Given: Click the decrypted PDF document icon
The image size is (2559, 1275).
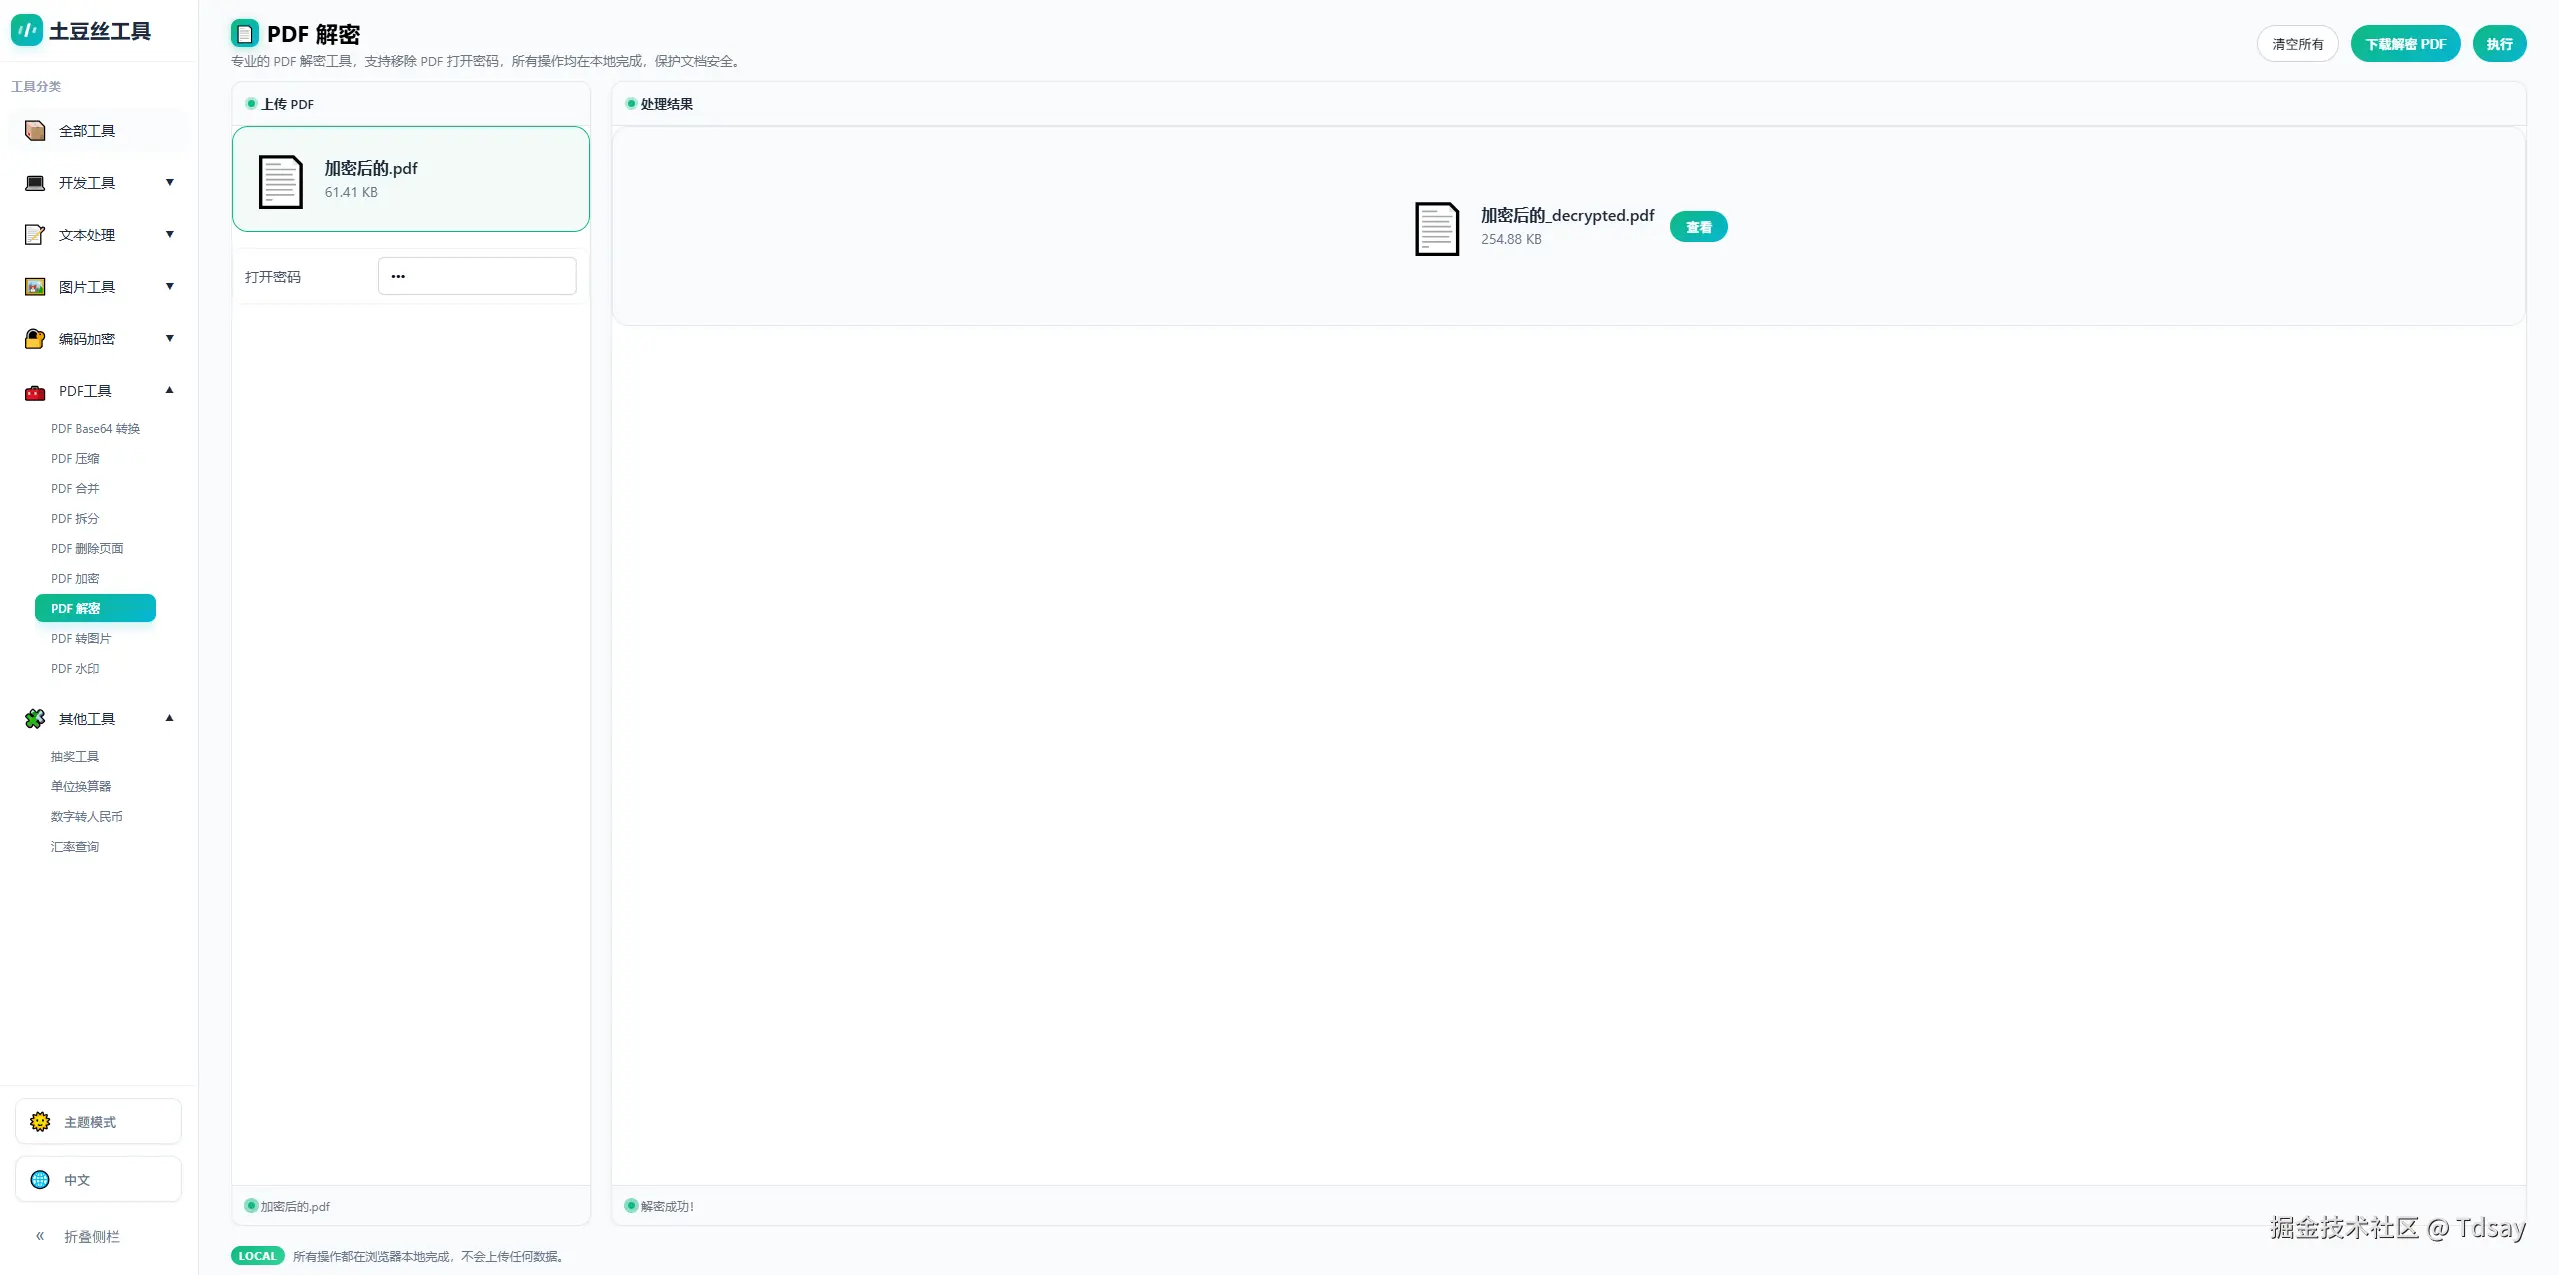Looking at the screenshot, I should [1436, 228].
